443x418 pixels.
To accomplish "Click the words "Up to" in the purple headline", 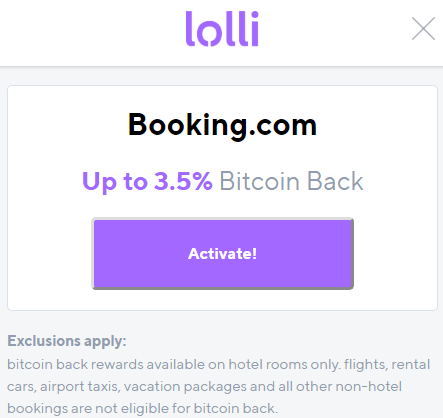I will (115, 182).
